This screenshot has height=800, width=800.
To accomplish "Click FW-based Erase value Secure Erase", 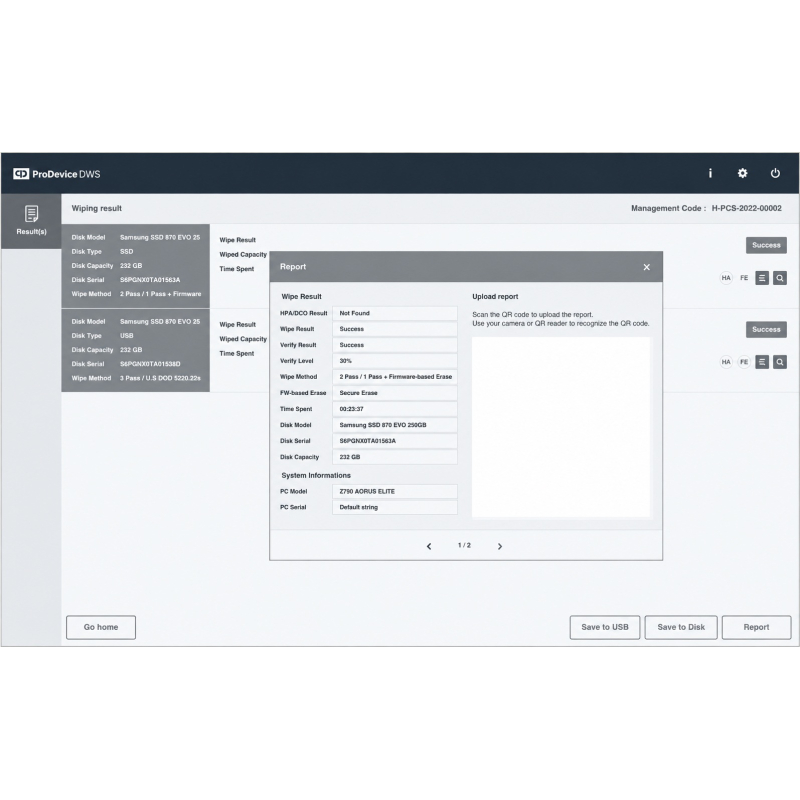I will pyautogui.click(x=394, y=393).
